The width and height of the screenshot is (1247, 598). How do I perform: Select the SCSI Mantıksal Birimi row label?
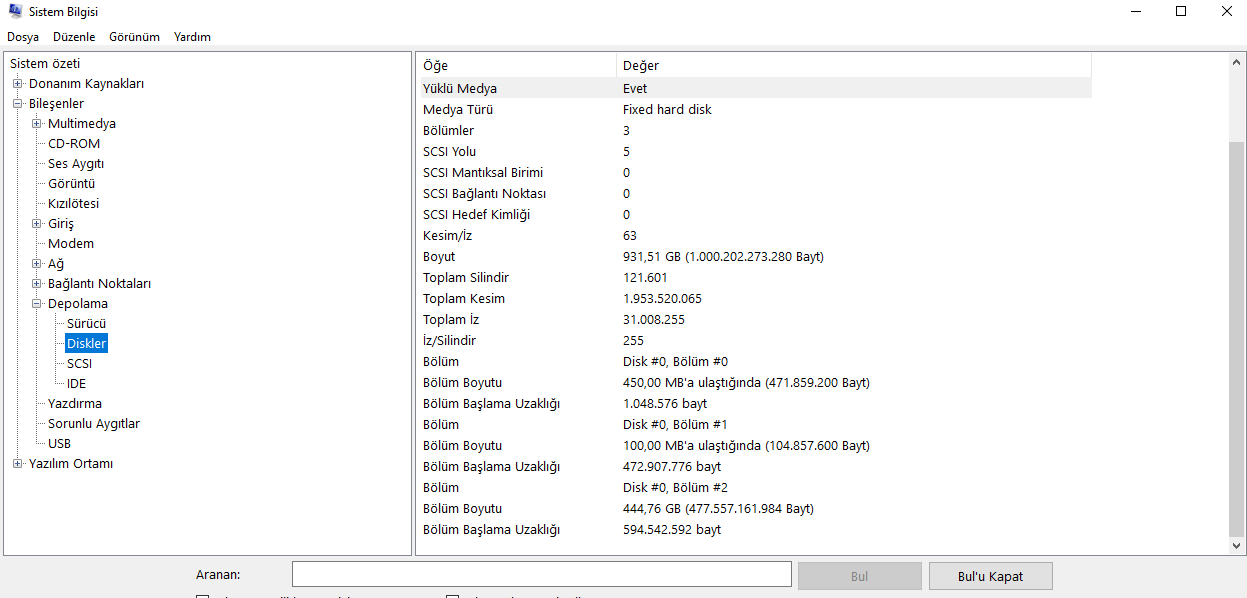484,173
